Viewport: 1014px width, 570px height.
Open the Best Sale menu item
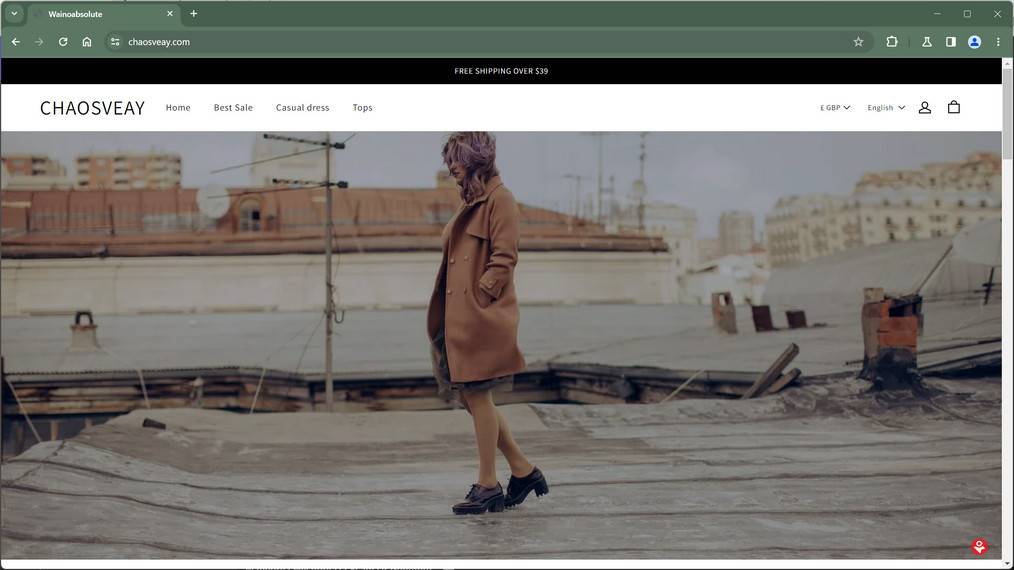click(x=233, y=107)
